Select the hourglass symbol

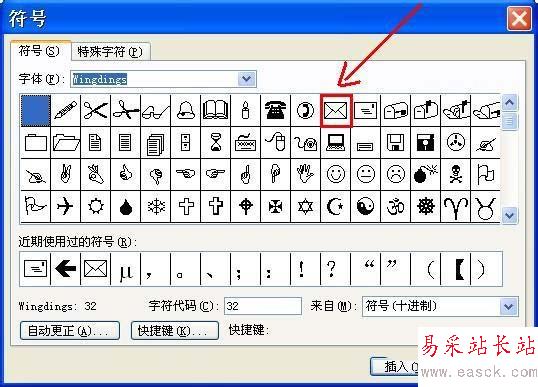point(215,142)
